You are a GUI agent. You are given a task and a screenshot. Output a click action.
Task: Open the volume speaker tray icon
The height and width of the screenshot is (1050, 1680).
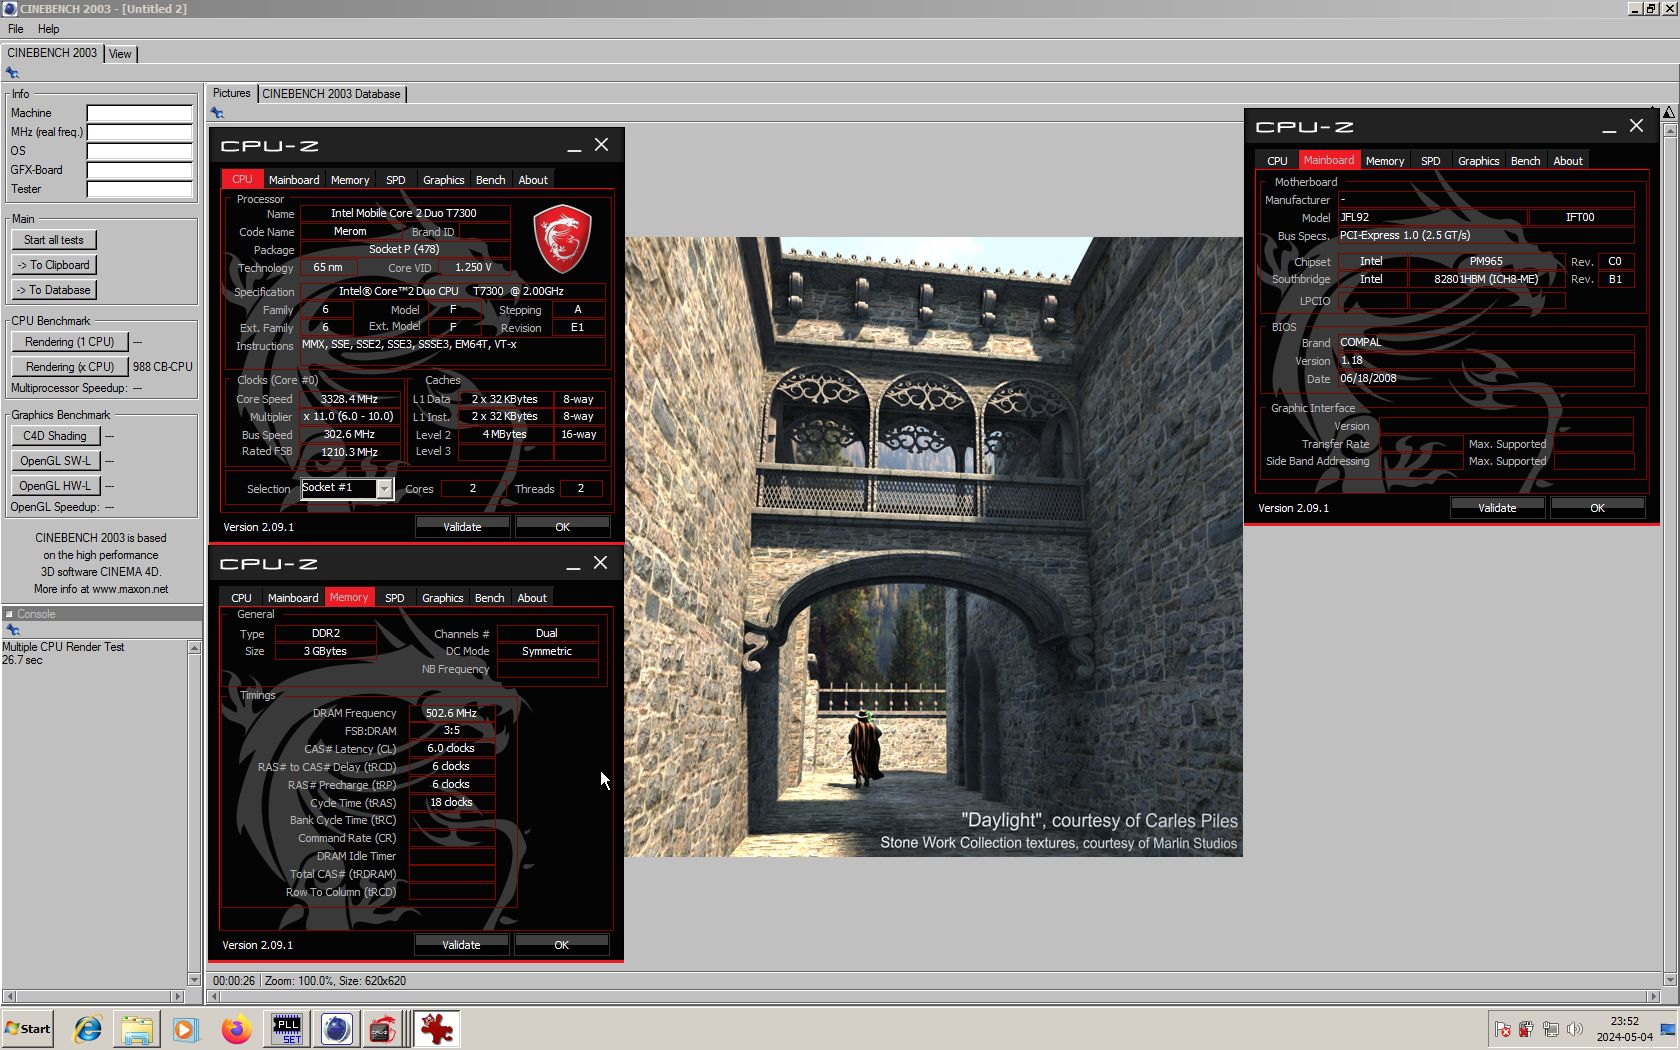click(x=1575, y=1029)
